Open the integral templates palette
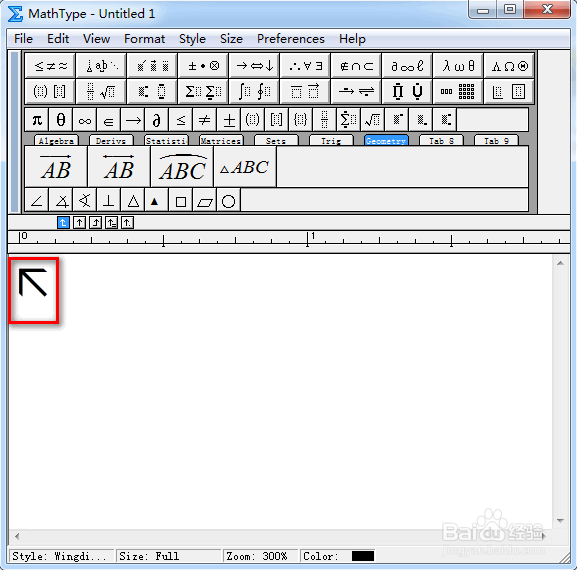577x570 pixels. (x=255, y=91)
